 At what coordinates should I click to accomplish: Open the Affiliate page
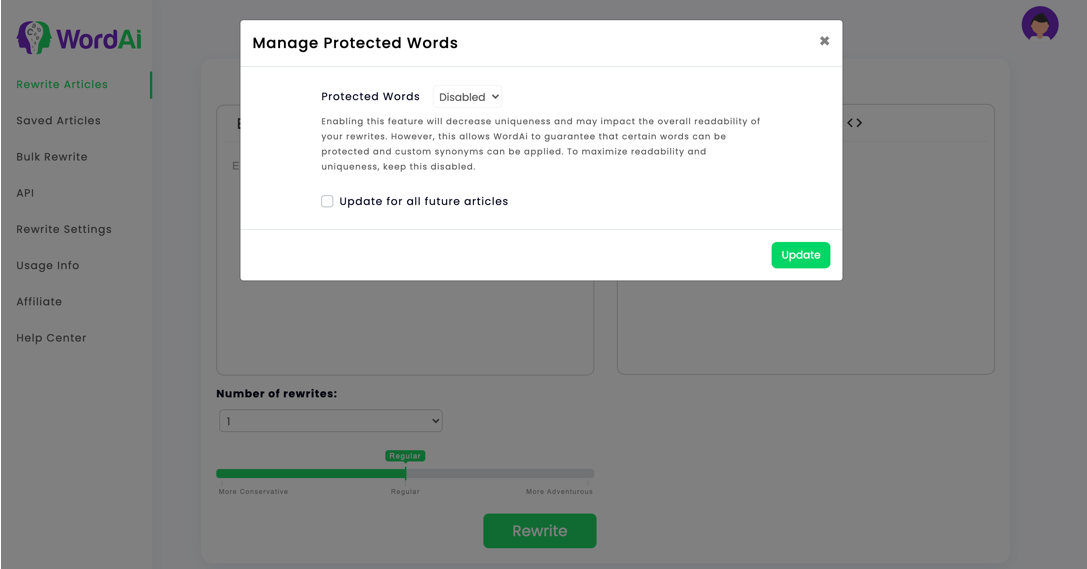(x=39, y=301)
